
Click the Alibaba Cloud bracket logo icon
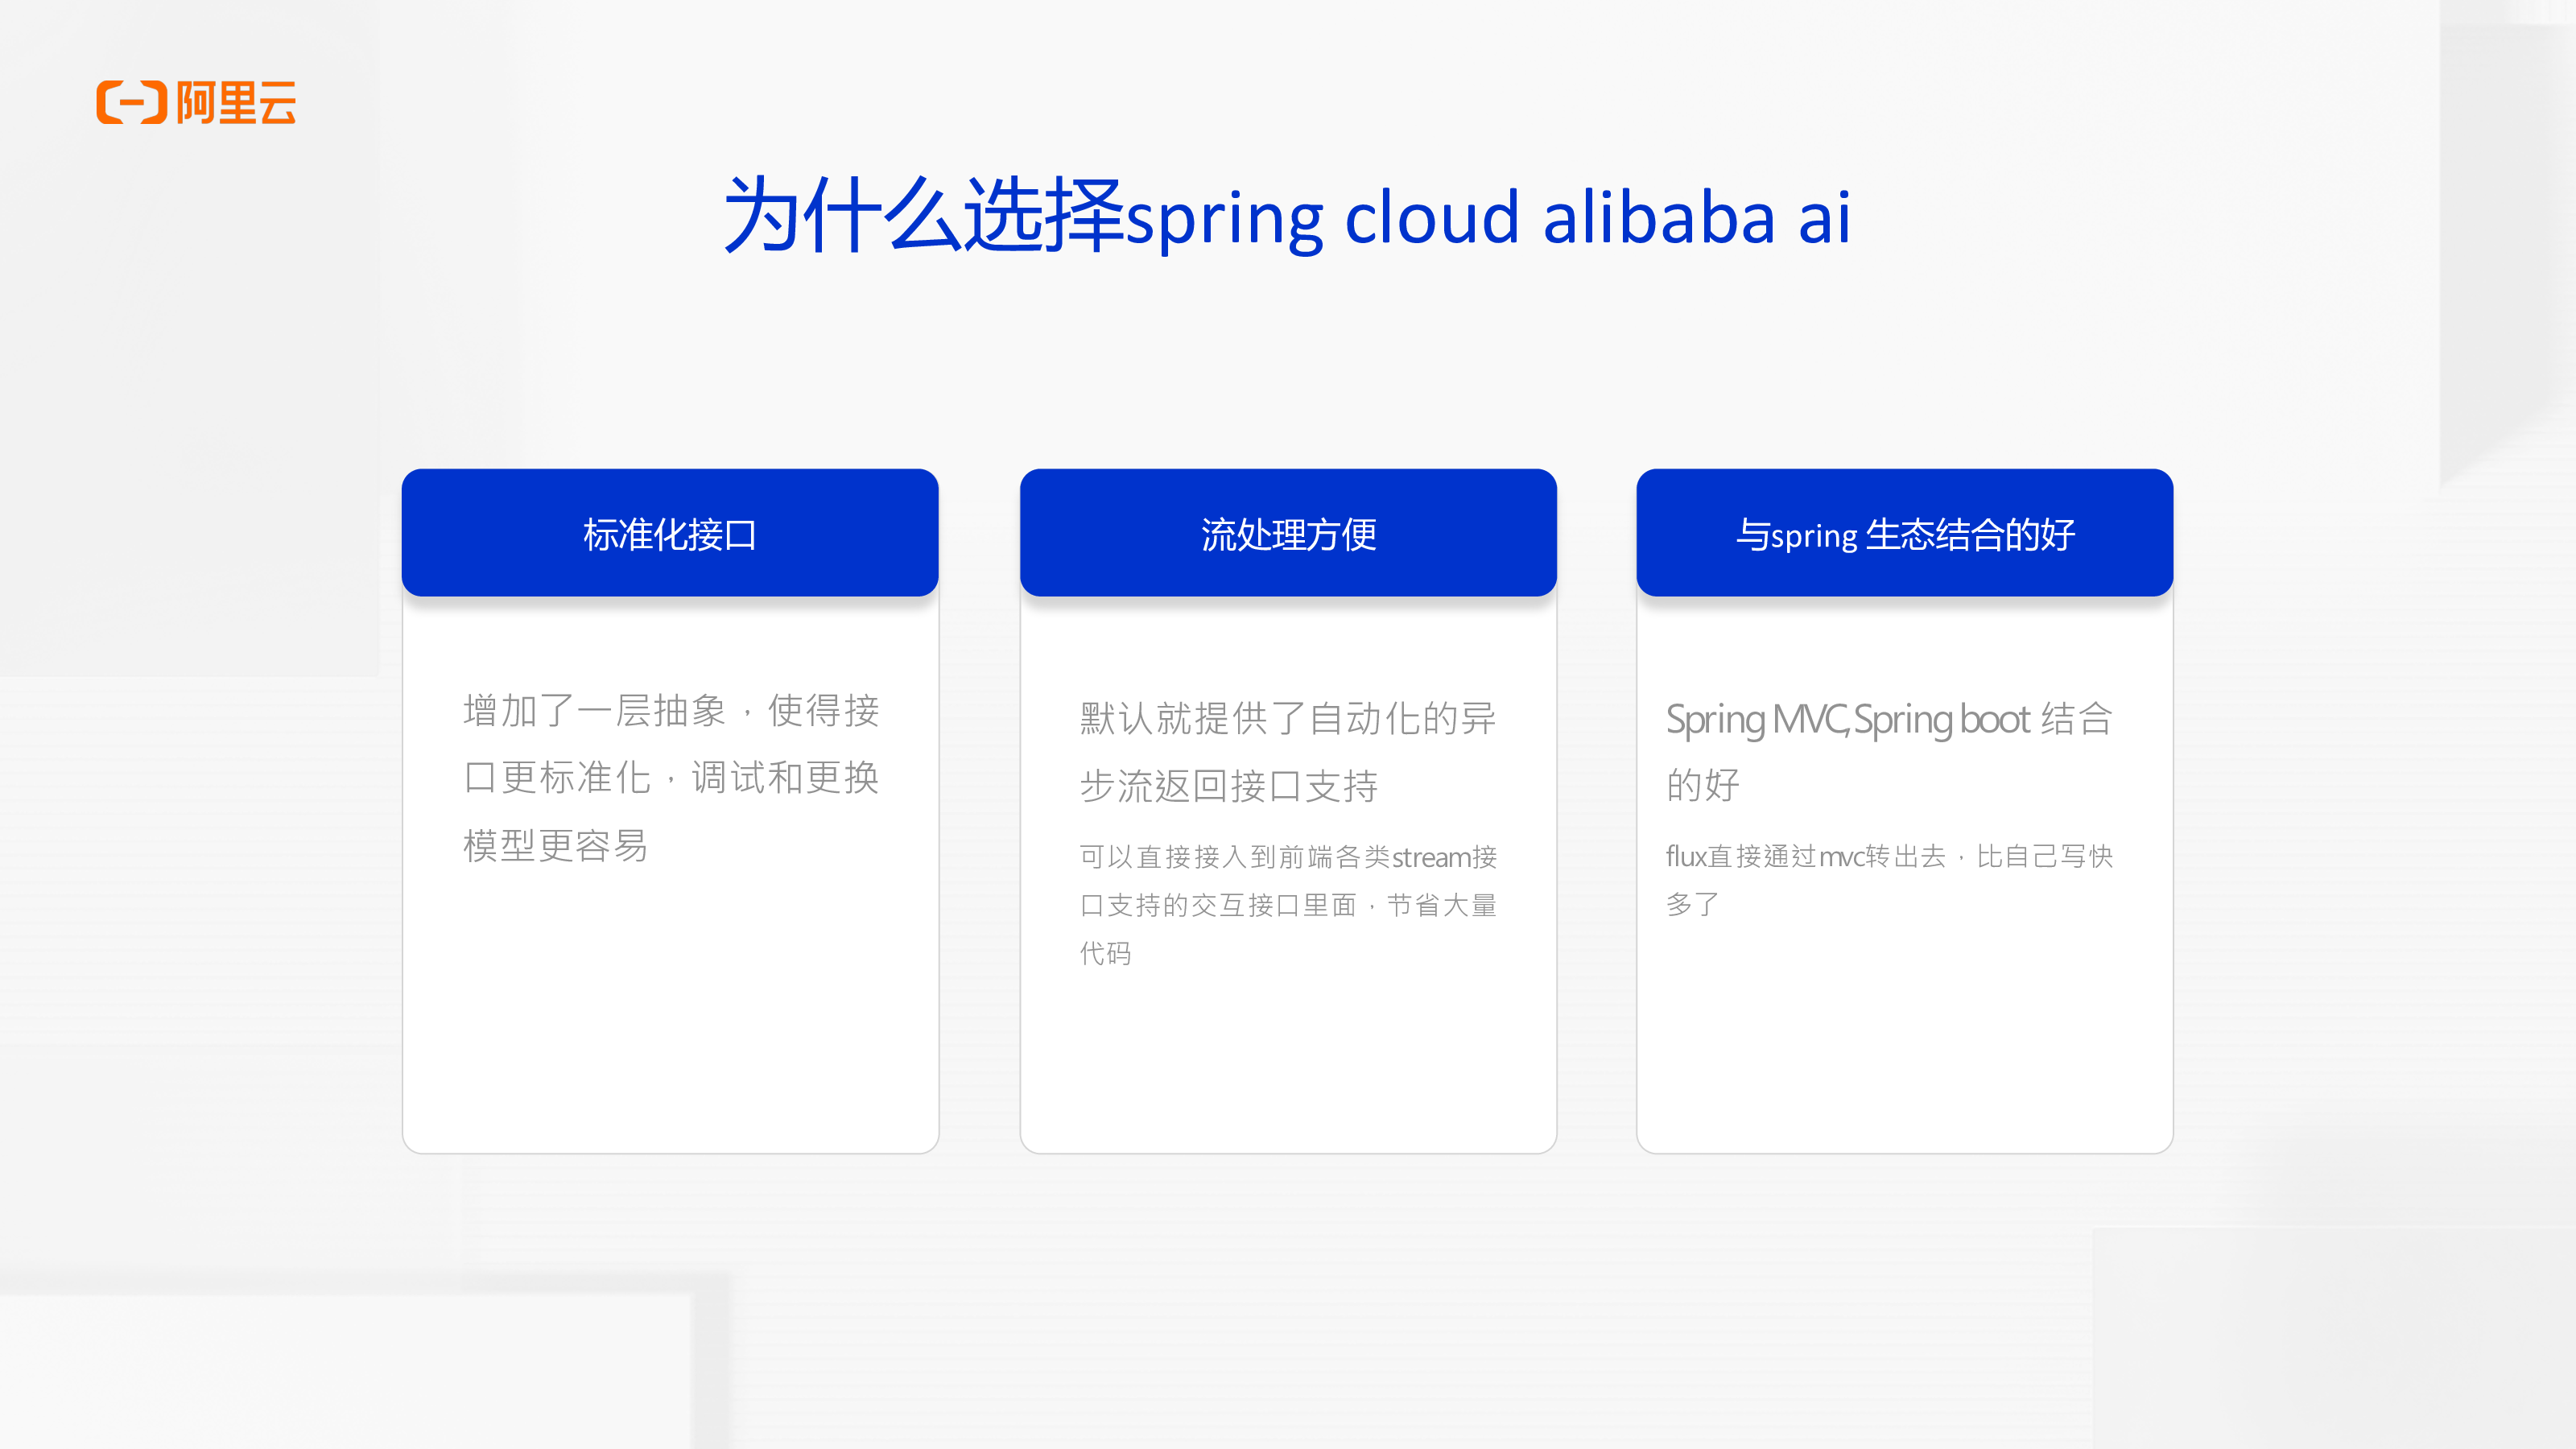131,102
